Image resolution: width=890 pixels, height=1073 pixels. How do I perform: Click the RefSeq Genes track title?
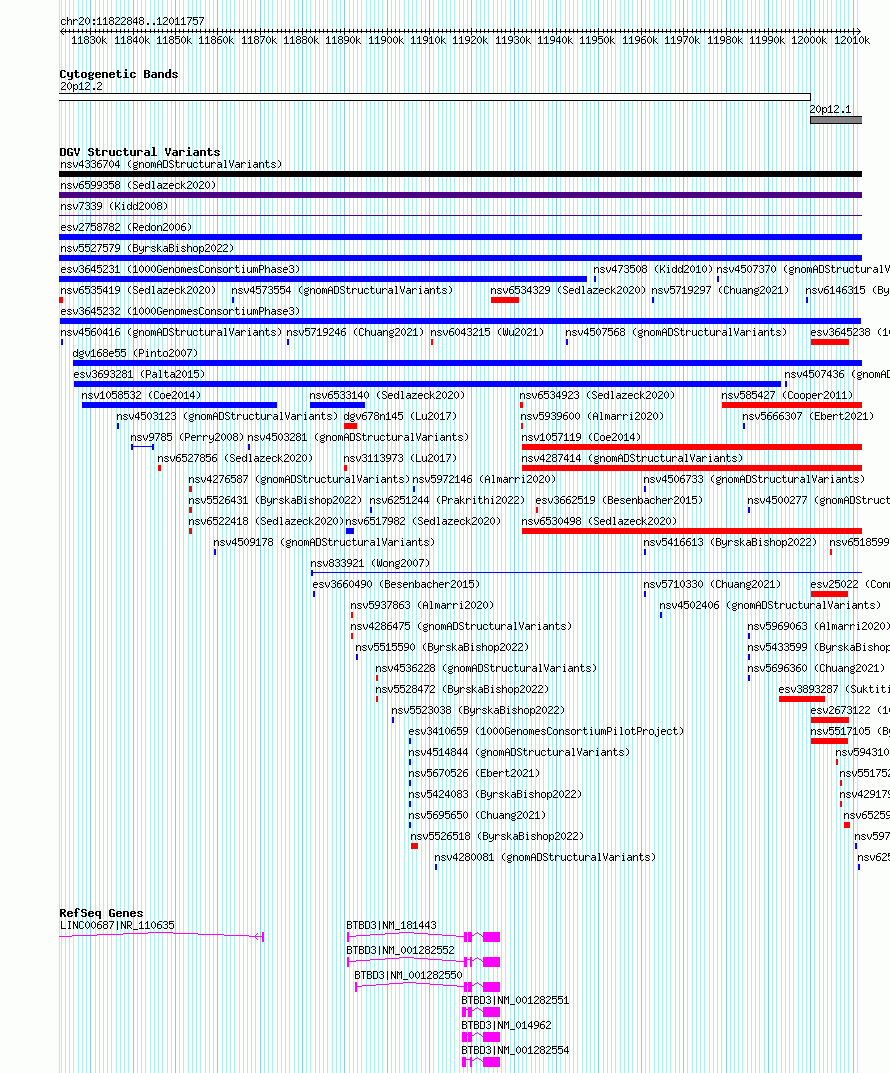[x=101, y=913]
